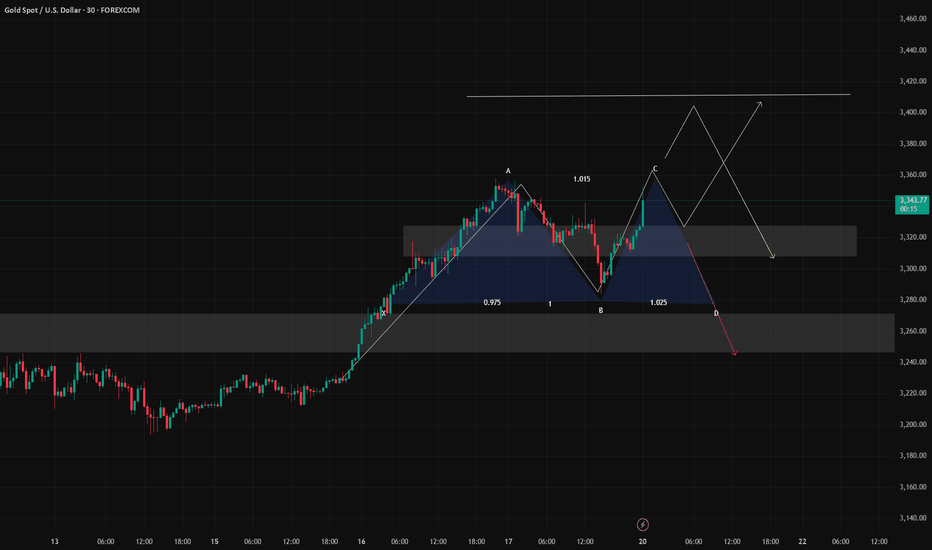932x550 pixels.
Task: Click date label 17 on time axis
Action: (x=508, y=542)
